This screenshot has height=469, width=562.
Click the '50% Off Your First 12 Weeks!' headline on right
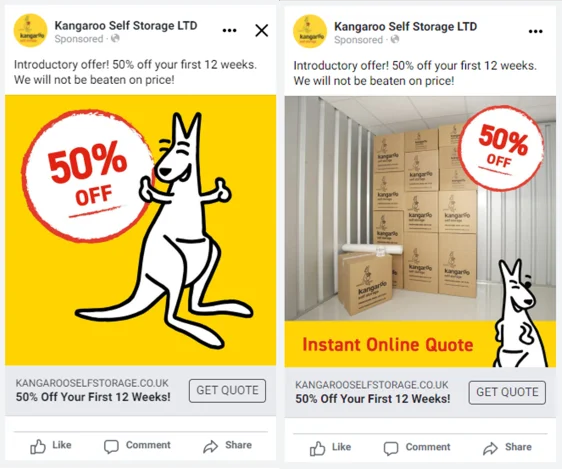[x=373, y=399]
